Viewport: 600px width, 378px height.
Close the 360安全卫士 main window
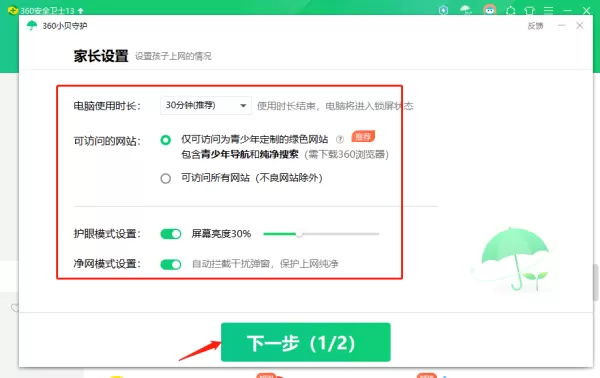point(586,11)
